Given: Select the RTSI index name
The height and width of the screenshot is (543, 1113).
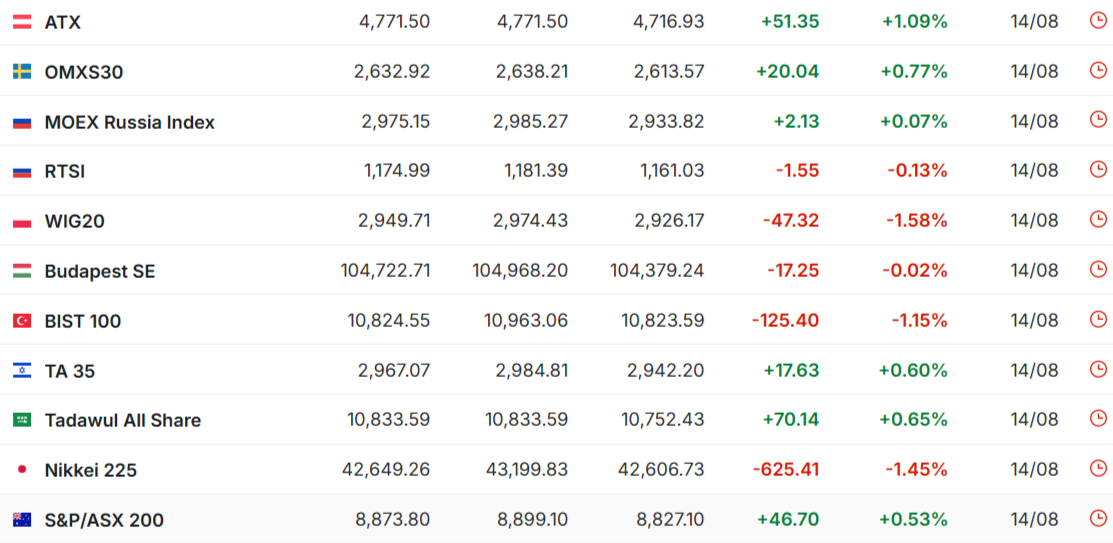Looking at the screenshot, I should 65,172.
